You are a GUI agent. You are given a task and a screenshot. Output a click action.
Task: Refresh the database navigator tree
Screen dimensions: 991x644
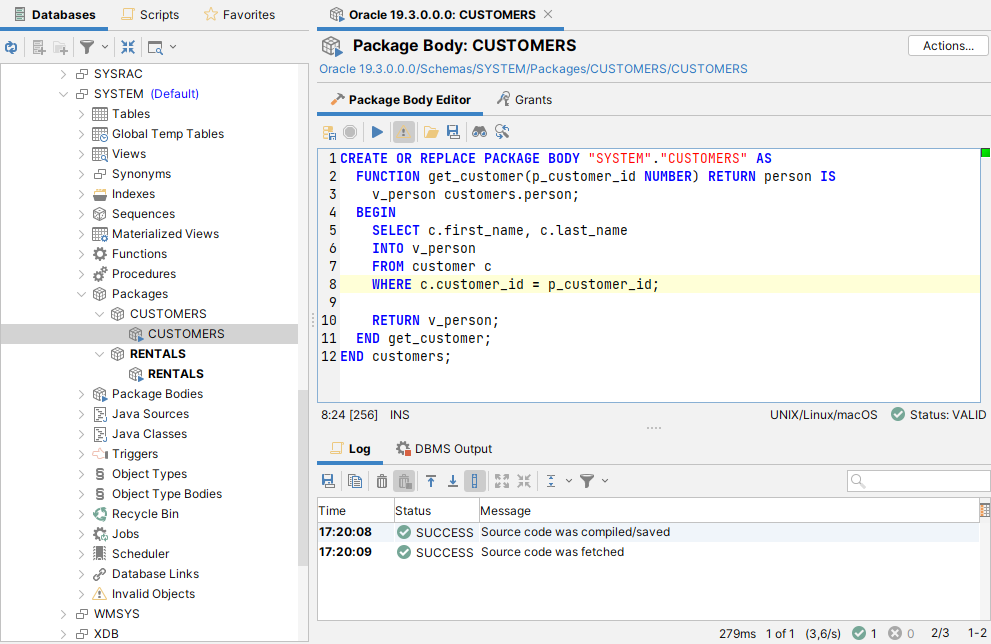[11, 46]
